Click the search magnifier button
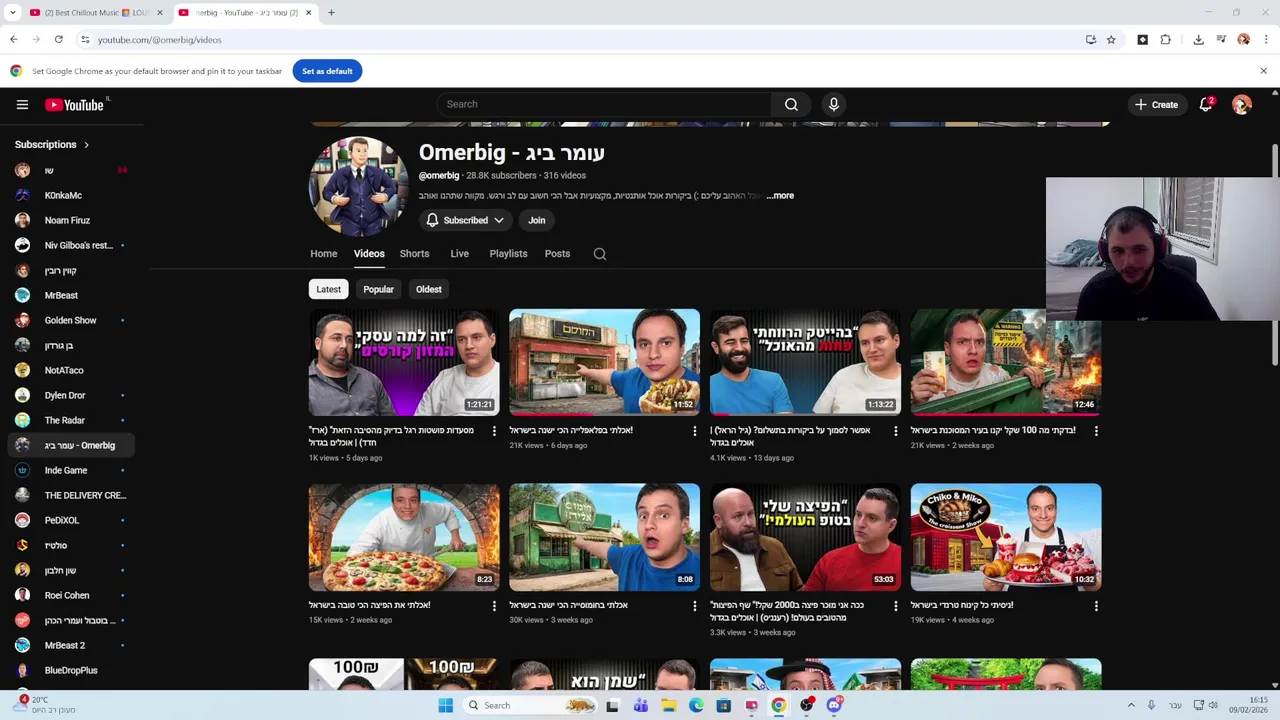This screenshot has height=720, width=1280. (x=791, y=104)
